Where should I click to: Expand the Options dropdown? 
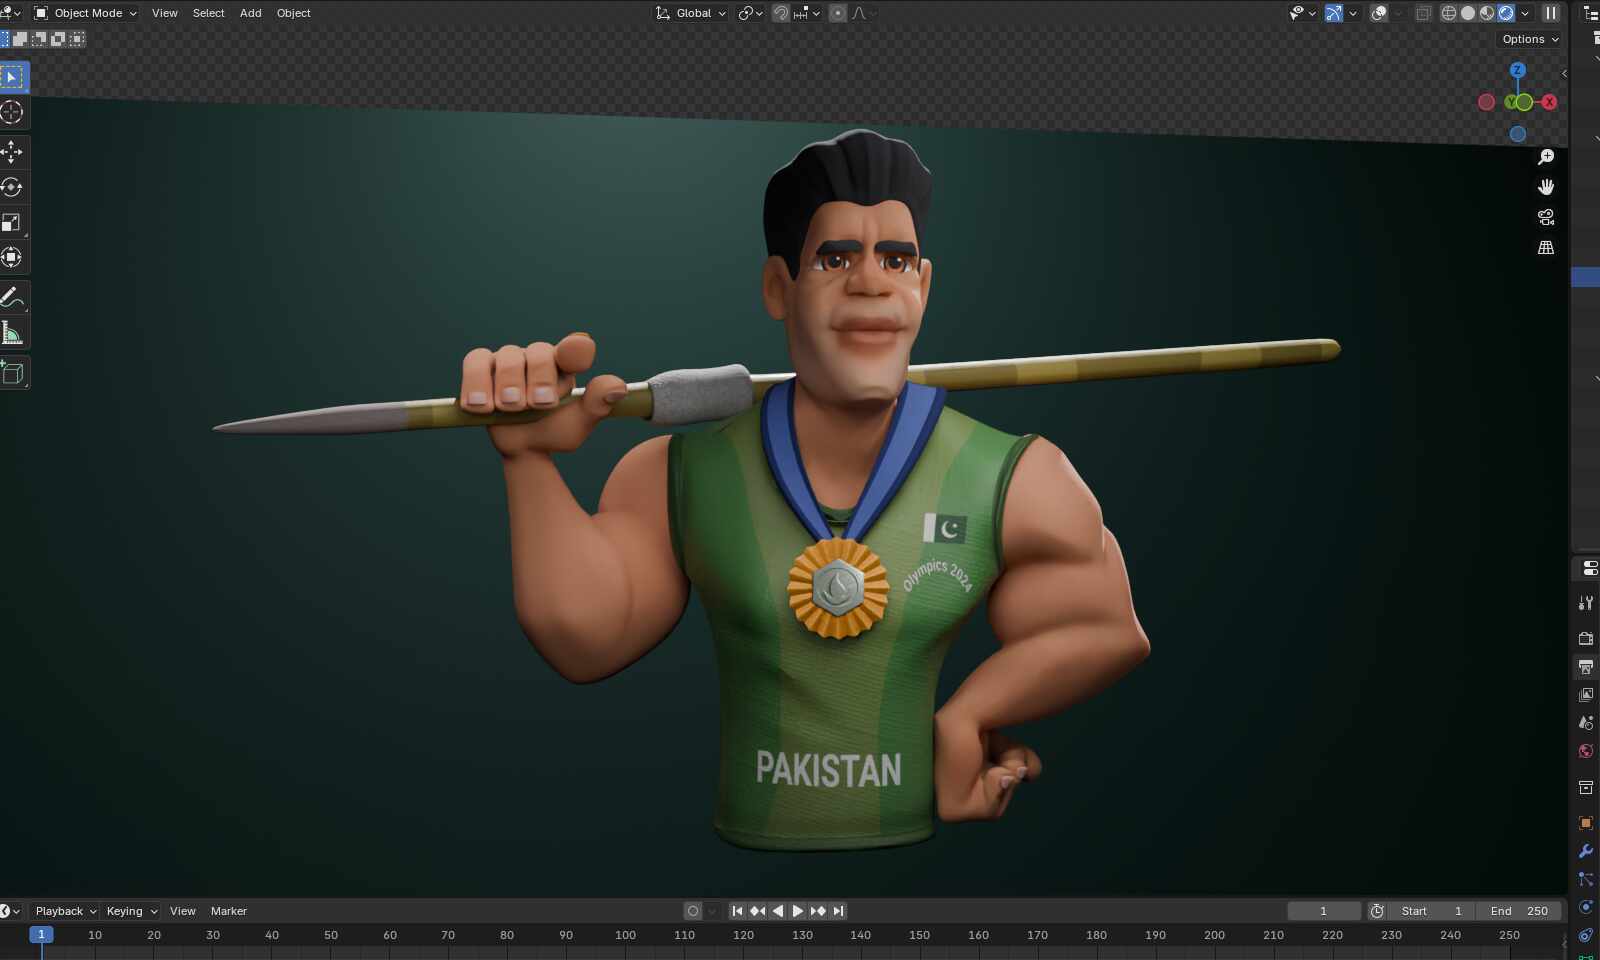(x=1530, y=39)
